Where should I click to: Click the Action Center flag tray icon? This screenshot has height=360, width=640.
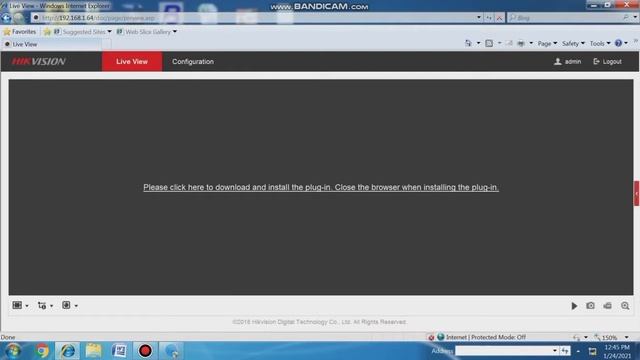coord(592,351)
